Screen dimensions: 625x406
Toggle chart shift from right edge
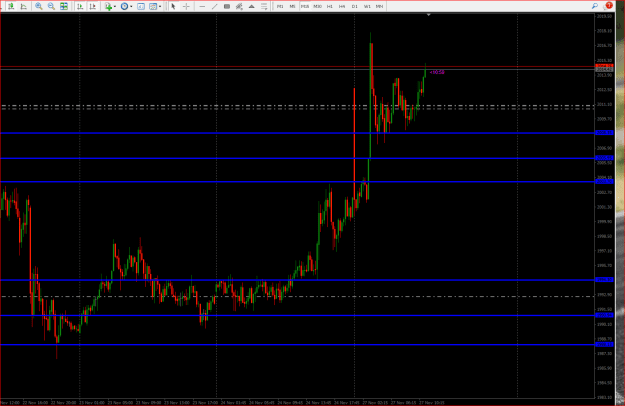click(92, 6)
